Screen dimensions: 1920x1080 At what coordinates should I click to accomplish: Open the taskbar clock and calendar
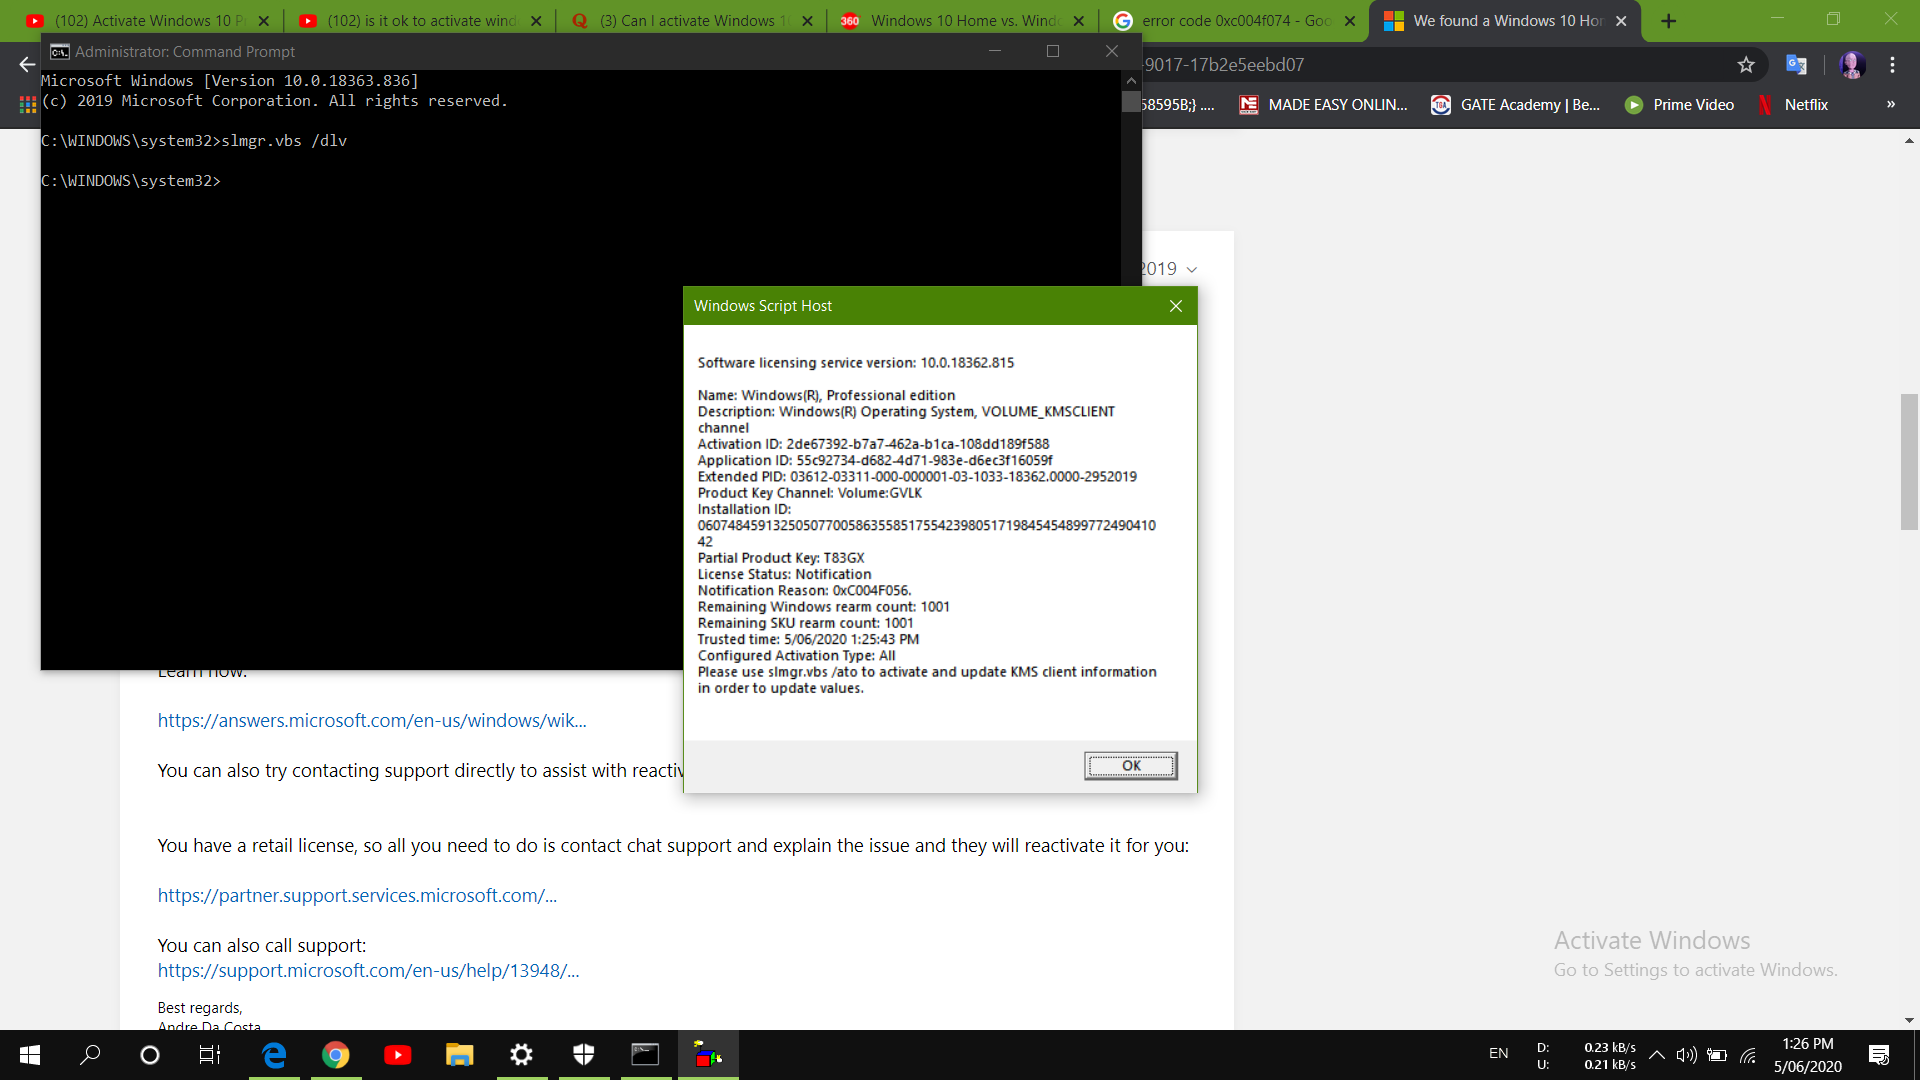click(1808, 1055)
